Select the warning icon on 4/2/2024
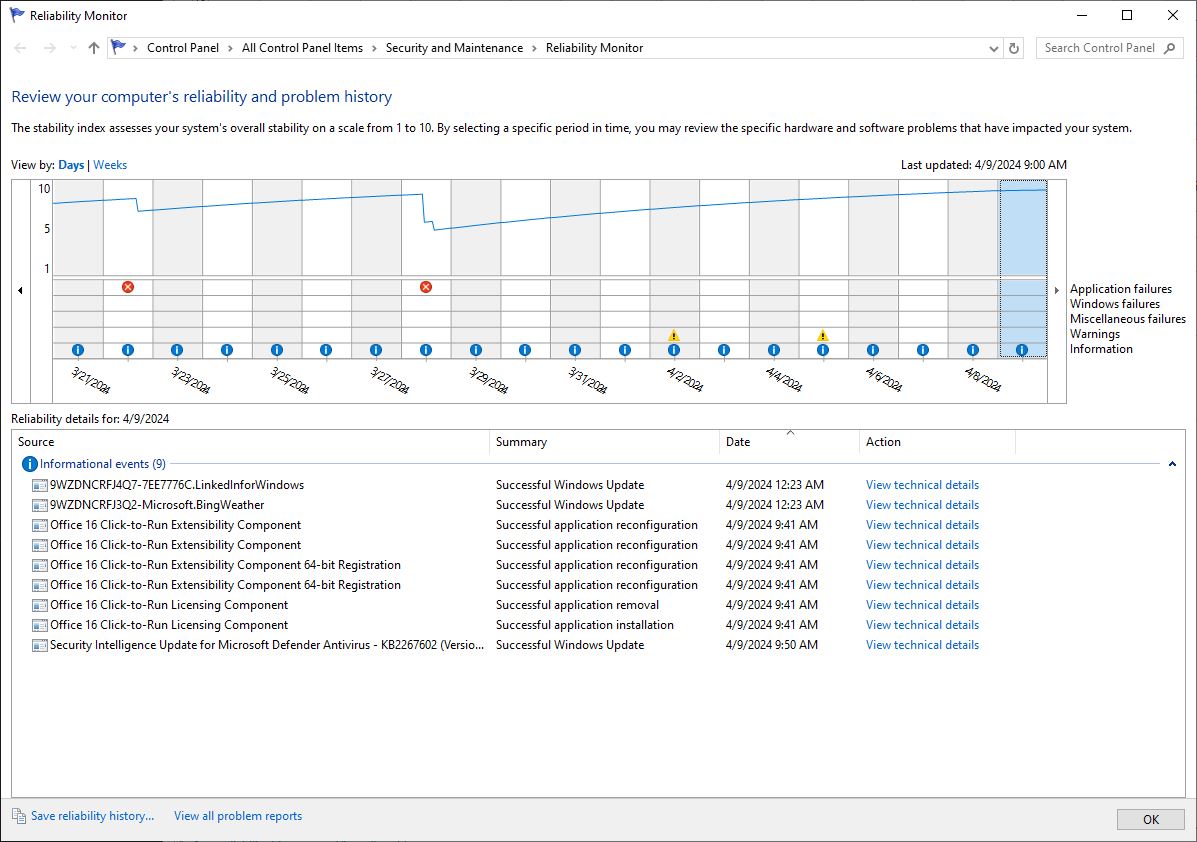This screenshot has height=842, width=1197. click(674, 336)
